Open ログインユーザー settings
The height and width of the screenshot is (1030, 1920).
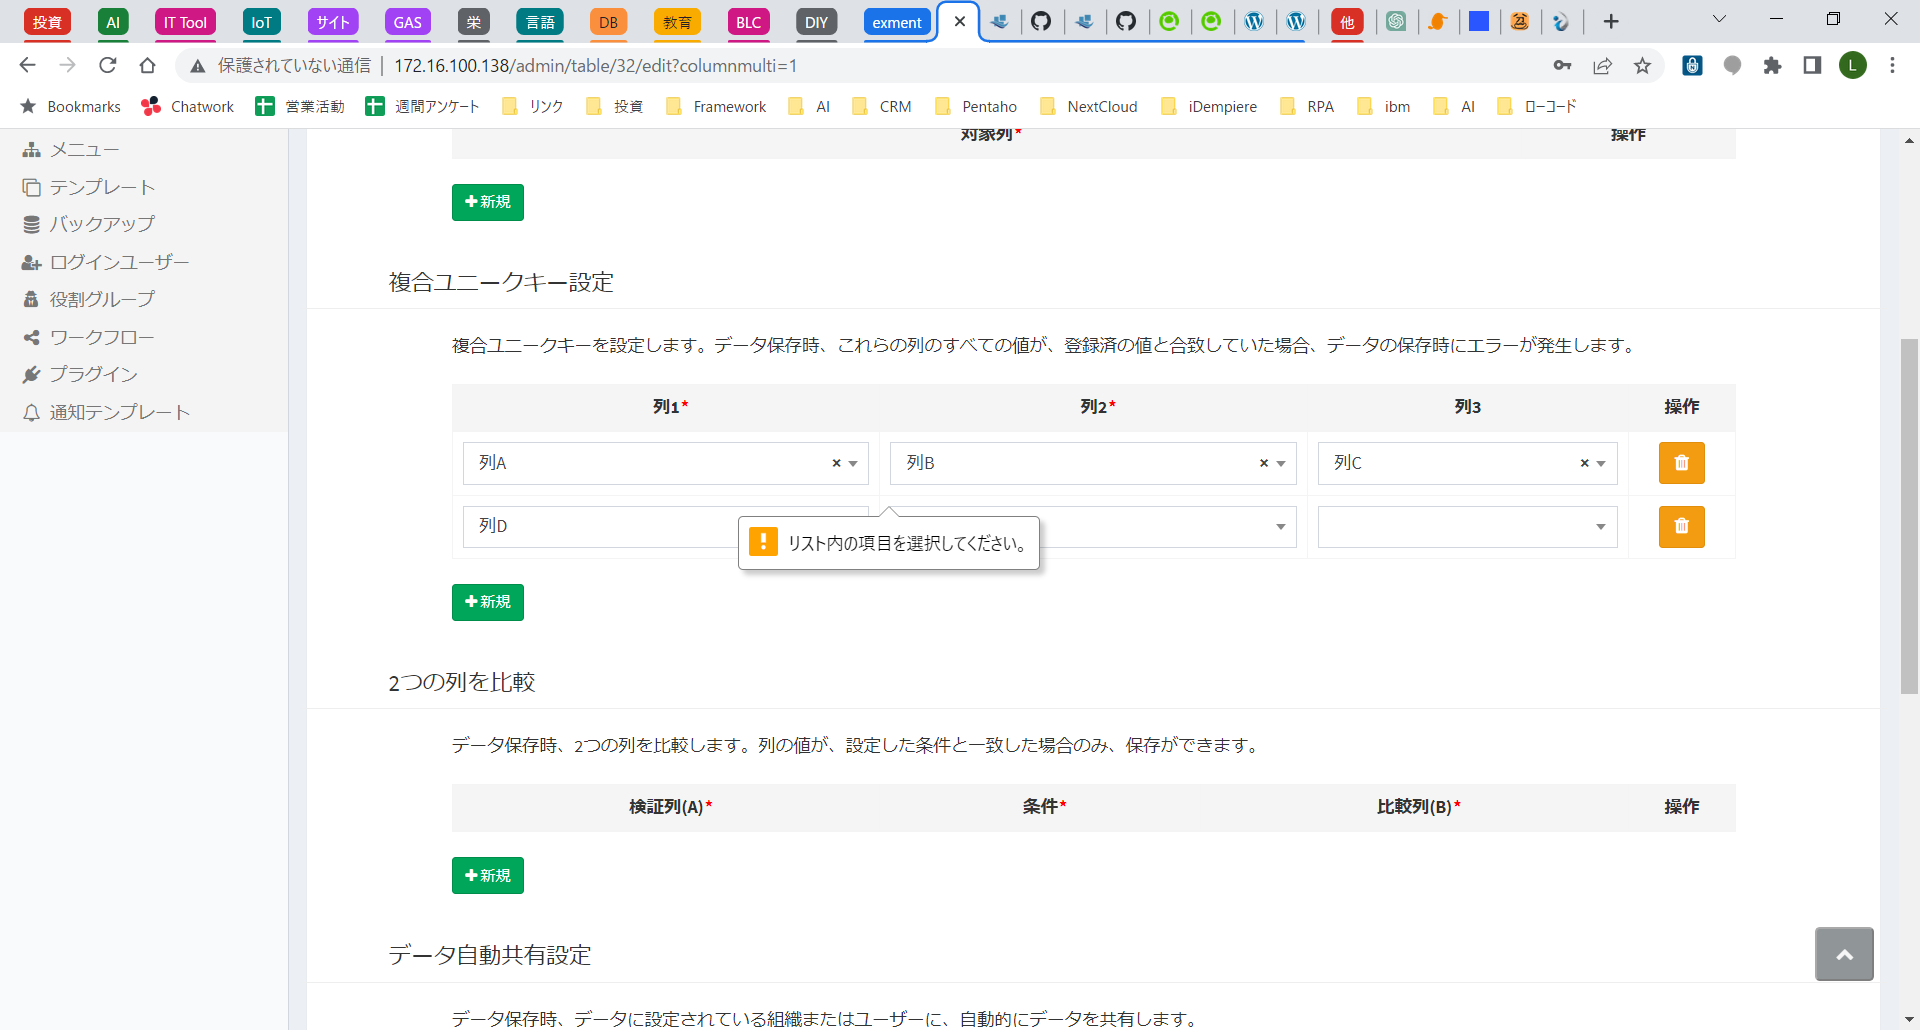click(x=118, y=261)
